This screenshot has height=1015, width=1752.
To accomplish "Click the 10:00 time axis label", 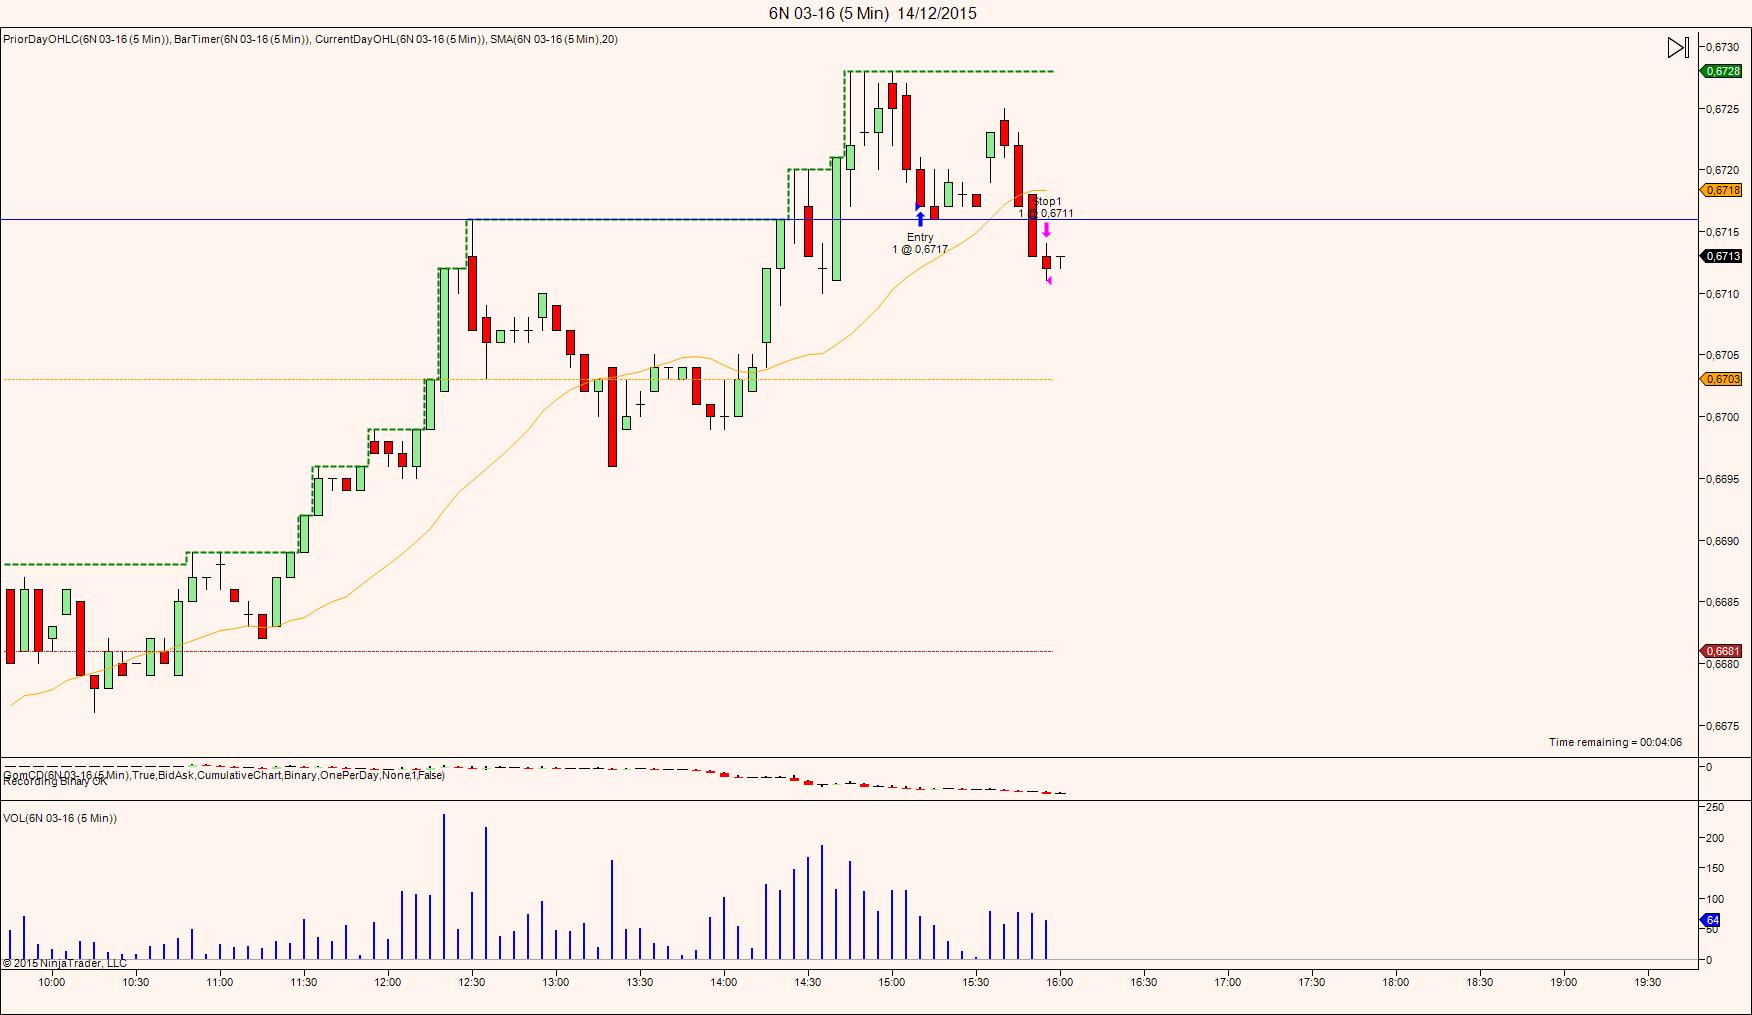I will [51, 982].
